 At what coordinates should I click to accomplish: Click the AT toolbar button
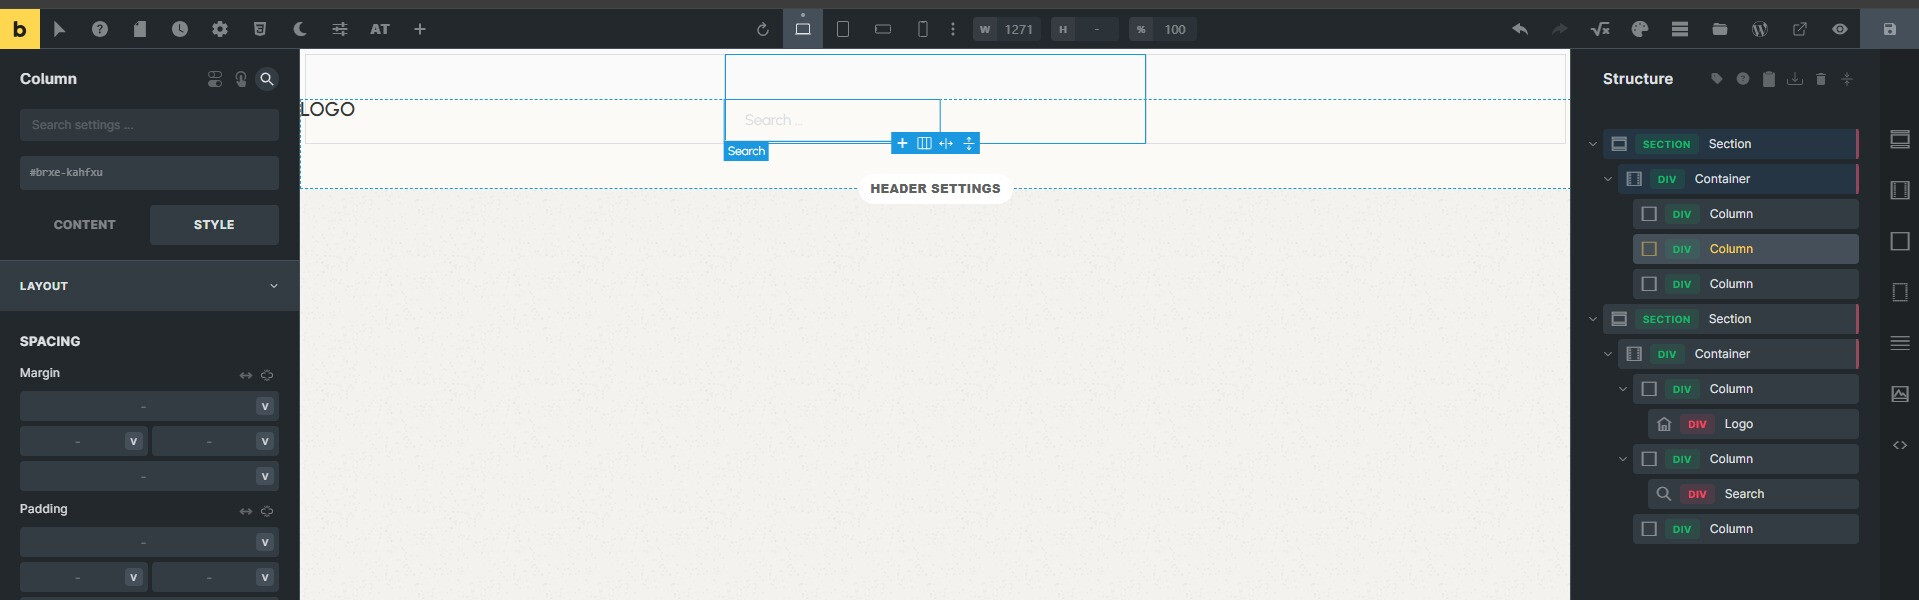pyautogui.click(x=380, y=29)
